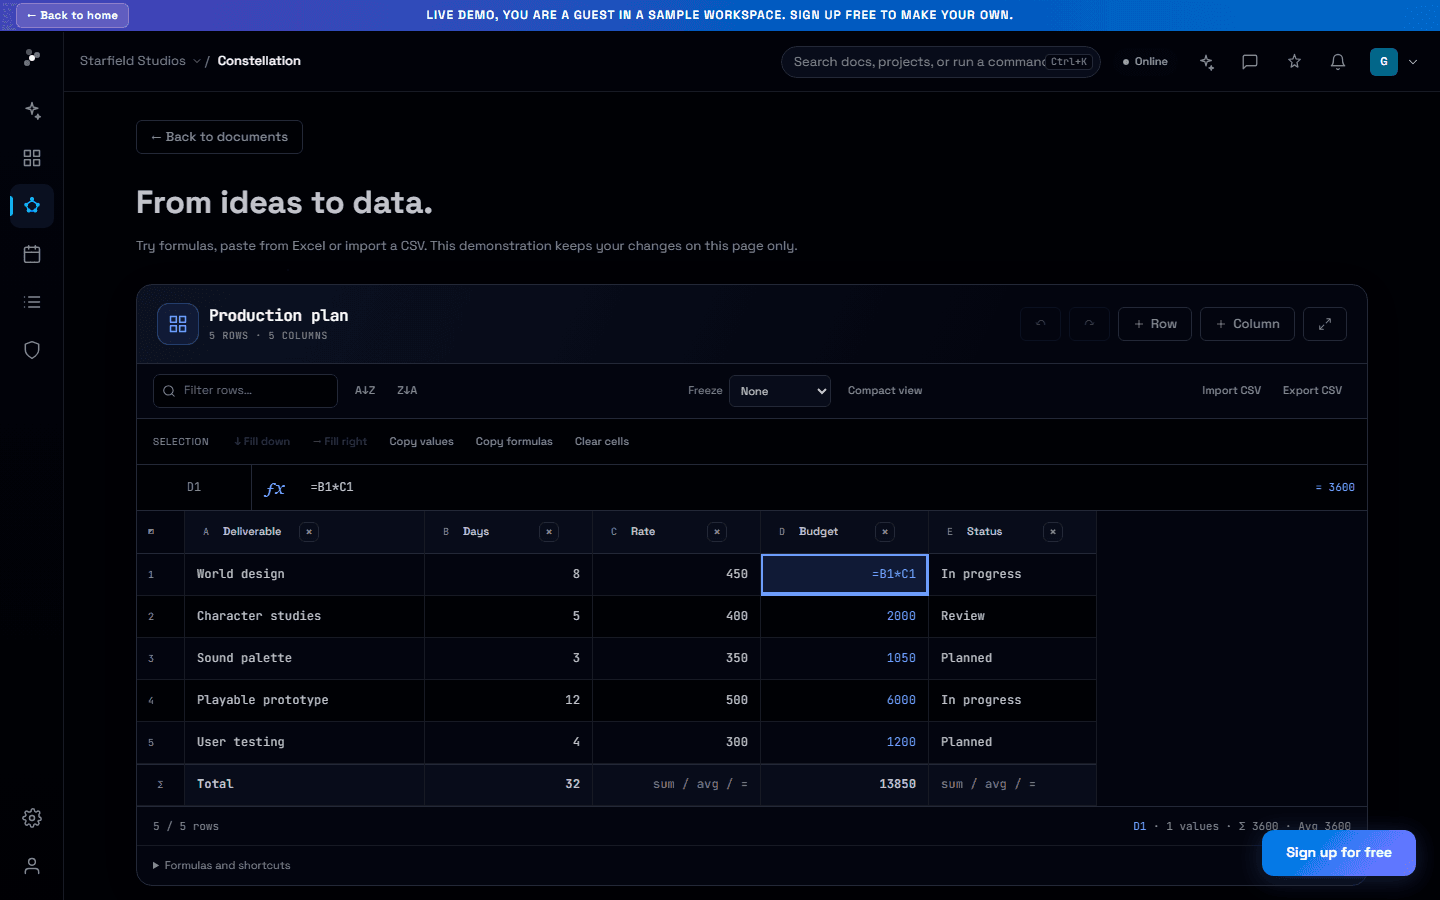
Task: Select budget cell showing 2000
Action: tap(844, 617)
